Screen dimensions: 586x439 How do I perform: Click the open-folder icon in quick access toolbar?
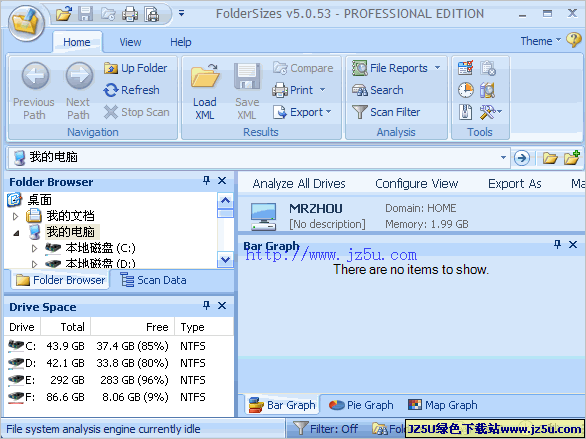64,15
